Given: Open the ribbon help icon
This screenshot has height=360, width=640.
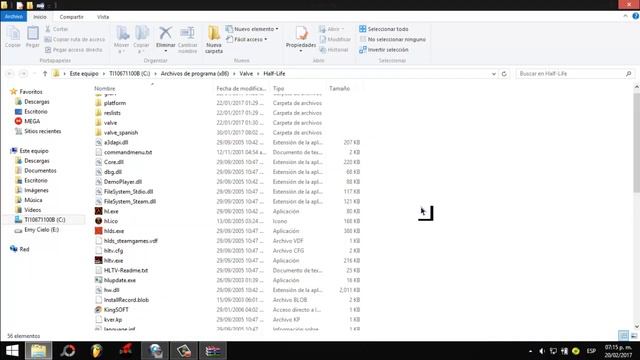Looking at the screenshot, I should [636, 16].
